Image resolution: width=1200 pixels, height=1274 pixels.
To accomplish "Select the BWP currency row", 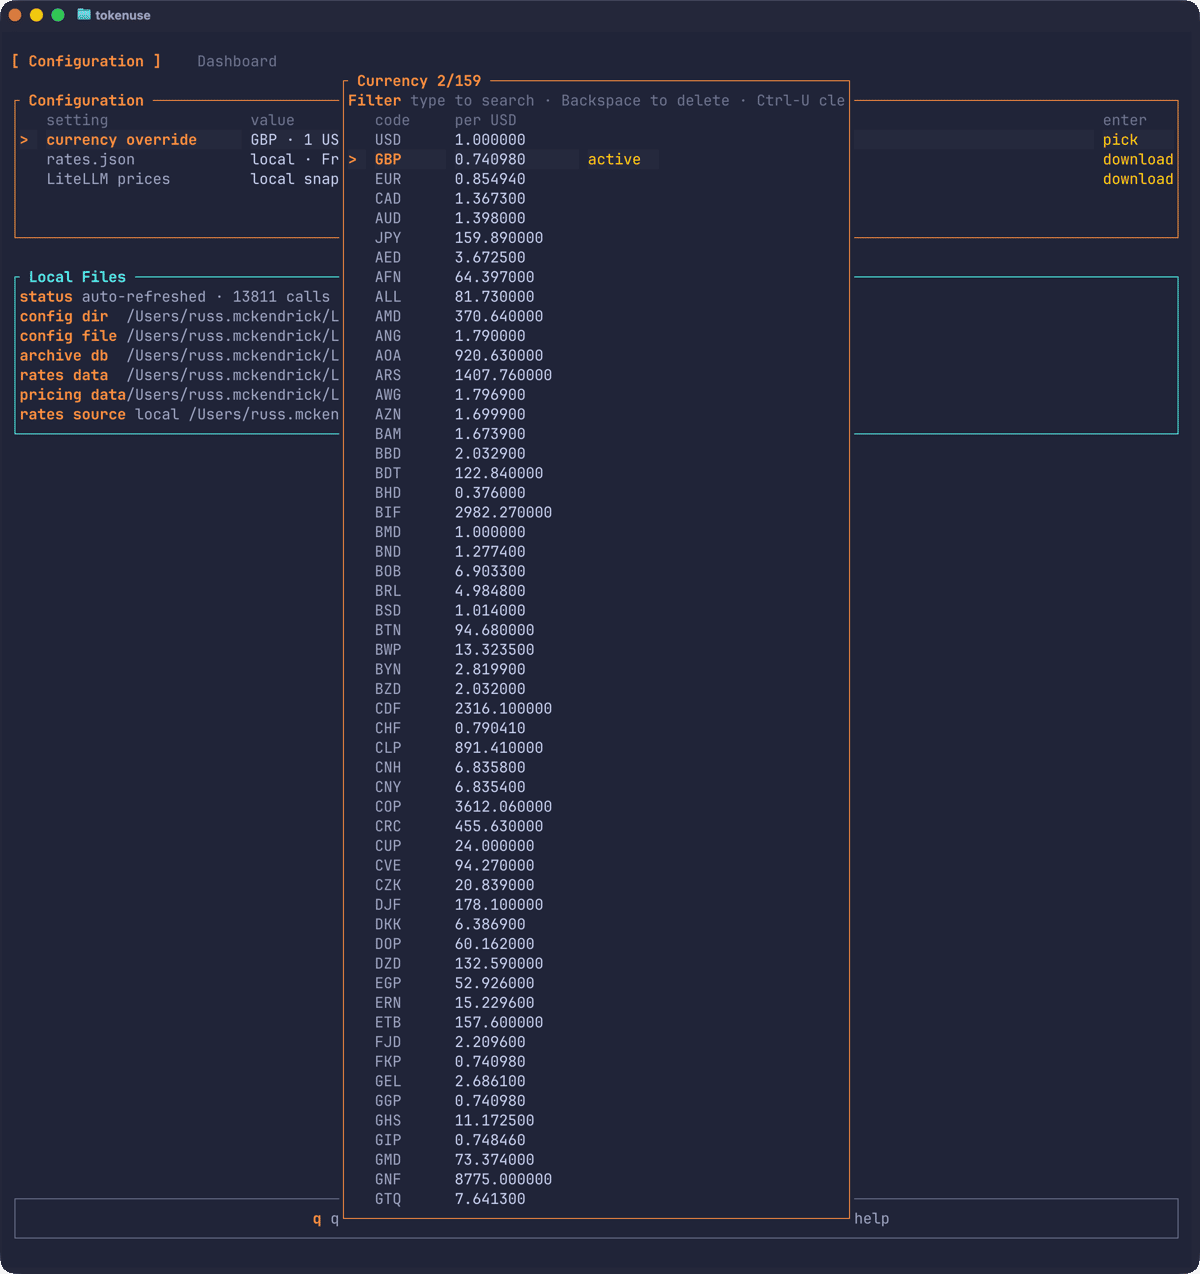I will (597, 649).
